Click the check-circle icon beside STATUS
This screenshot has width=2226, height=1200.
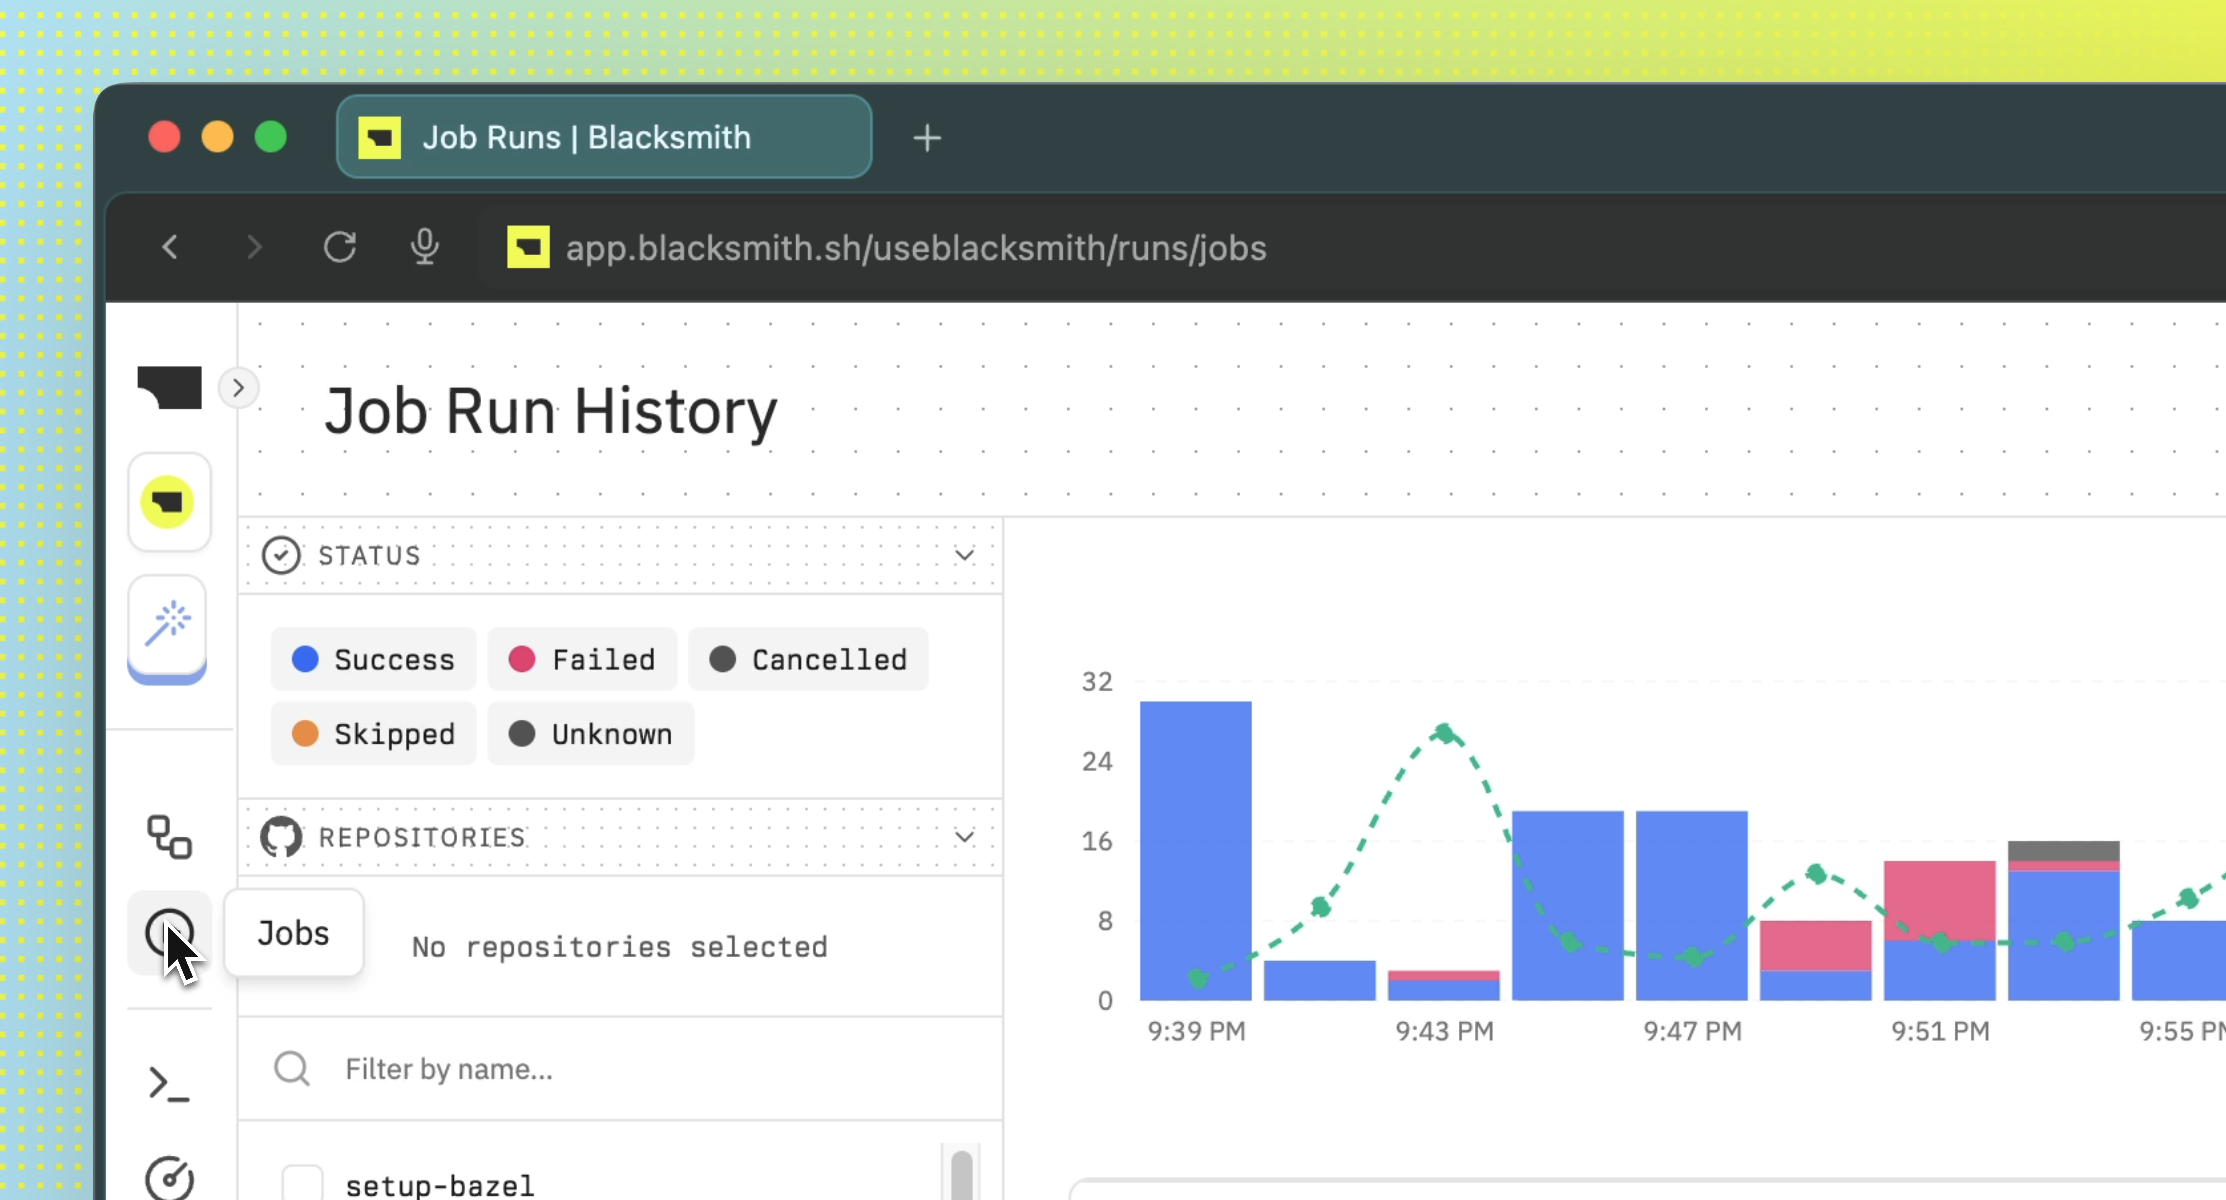(281, 555)
